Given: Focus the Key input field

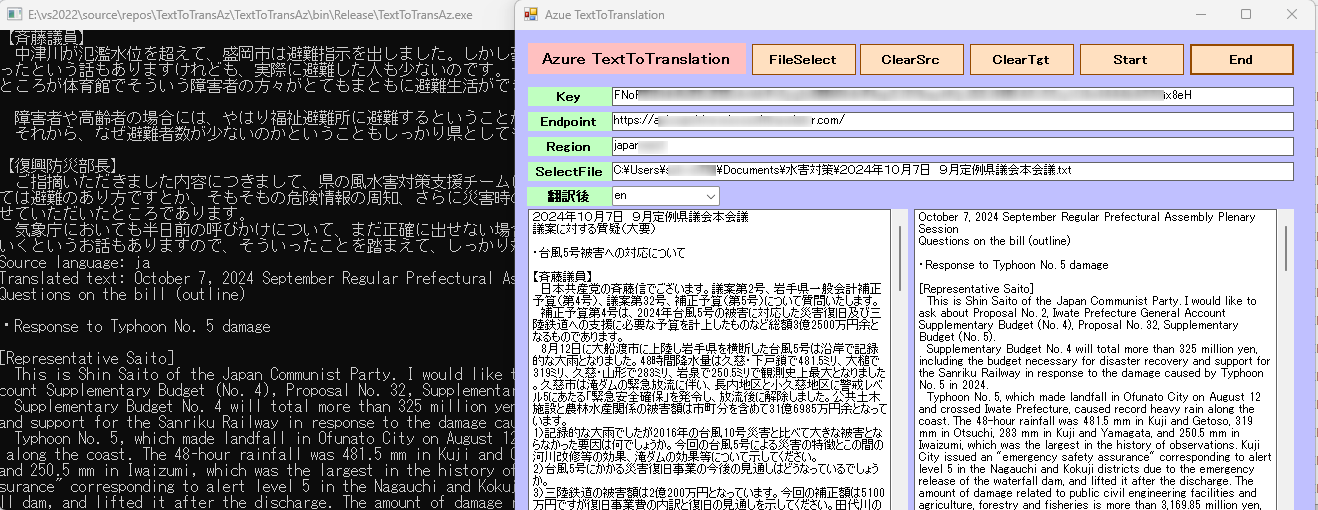Looking at the screenshot, I should (x=952, y=96).
